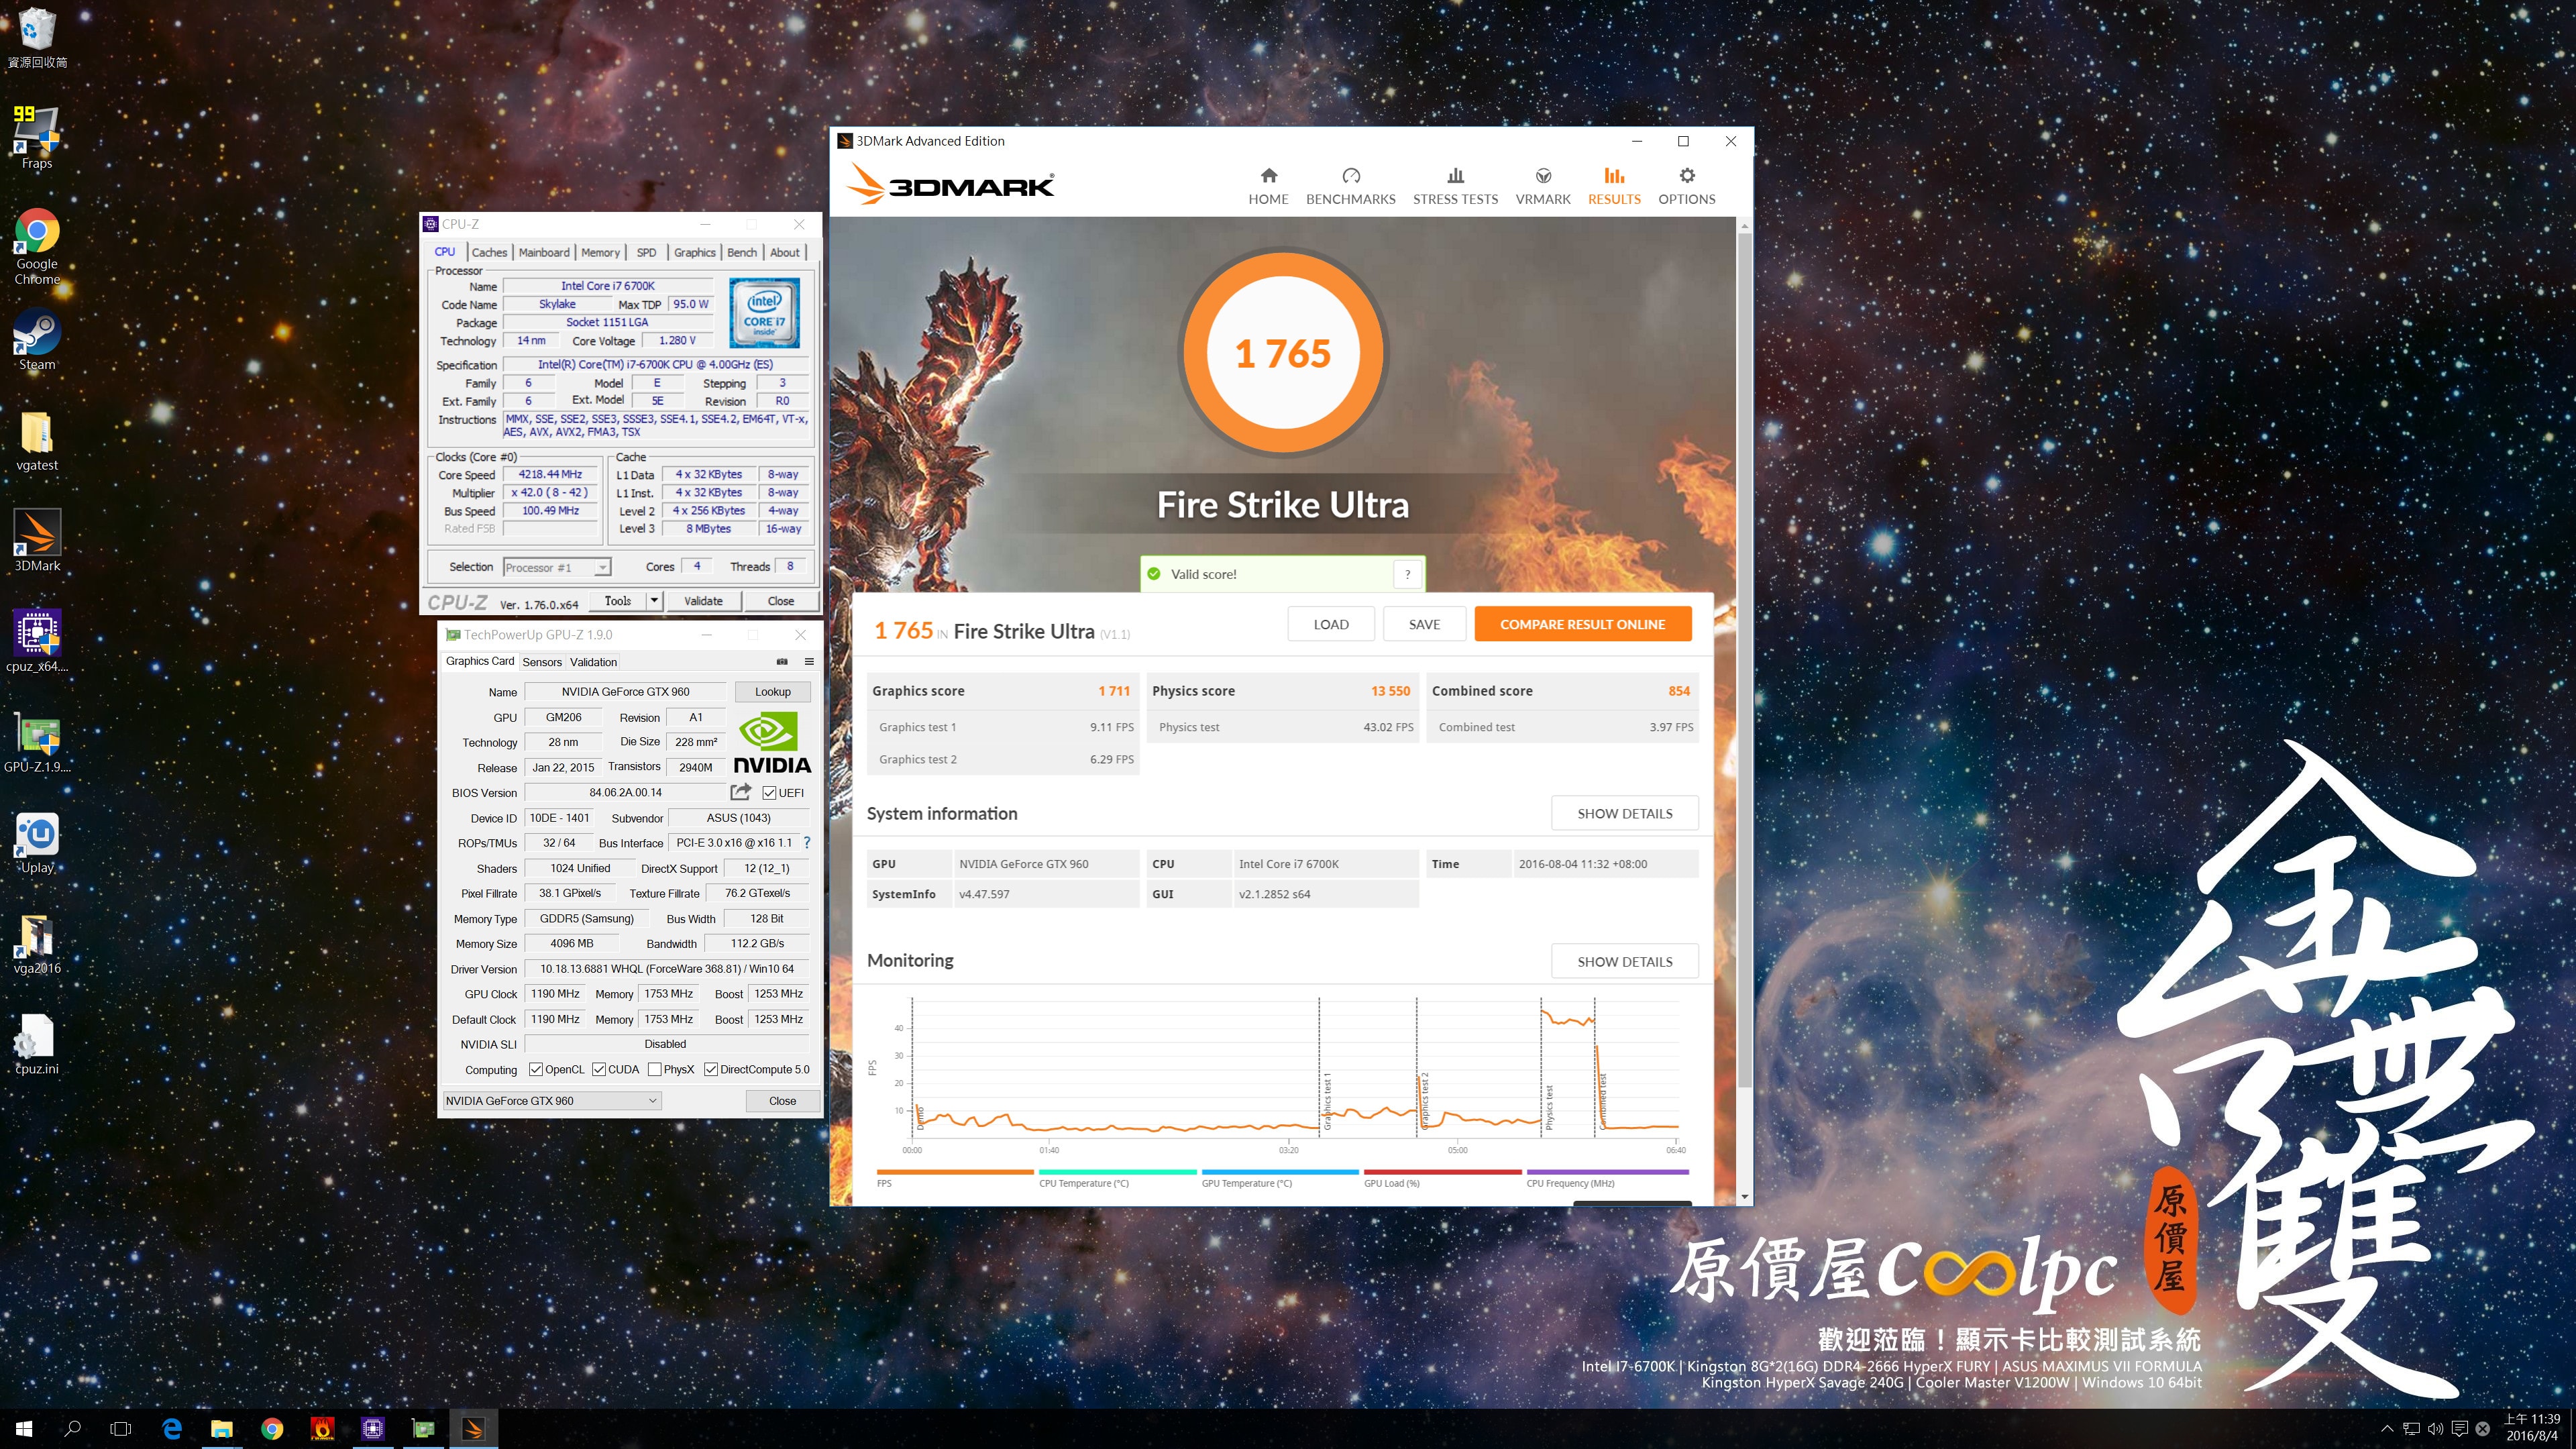Click the scroll down arrow in 3DMark

[1744, 1196]
